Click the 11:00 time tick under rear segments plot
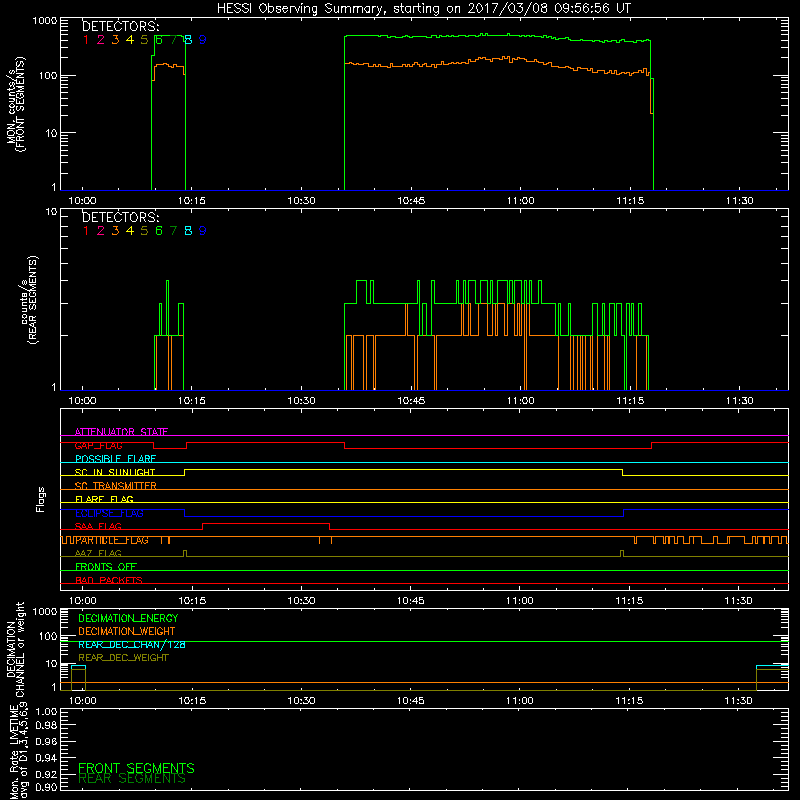The height and width of the screenshot is (800, 800). [520, 401]
